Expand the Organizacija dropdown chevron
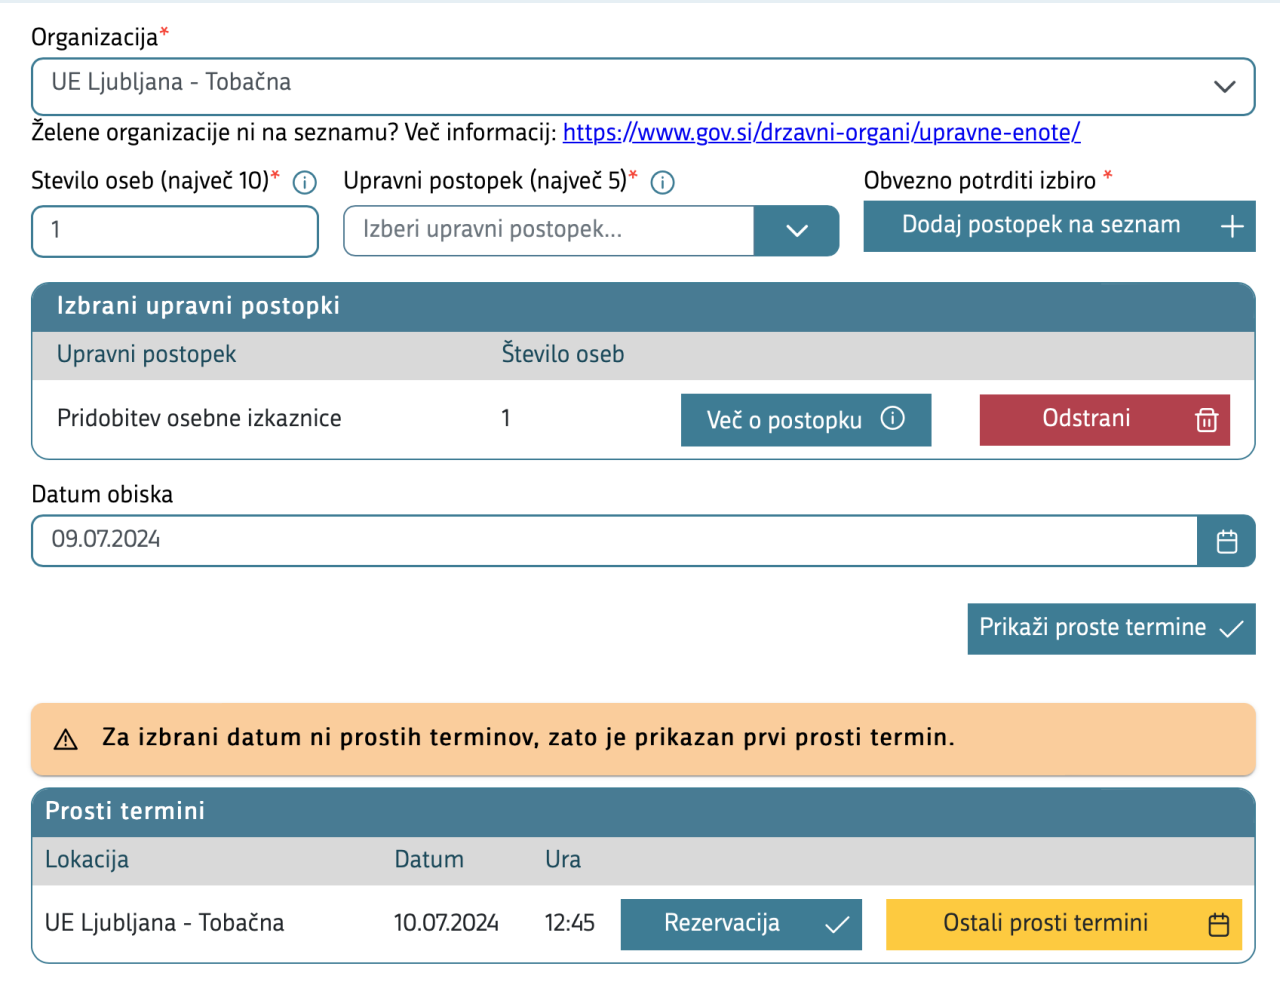The image size is (1280, 985). pyautogui.click(x=1225, y=87)
